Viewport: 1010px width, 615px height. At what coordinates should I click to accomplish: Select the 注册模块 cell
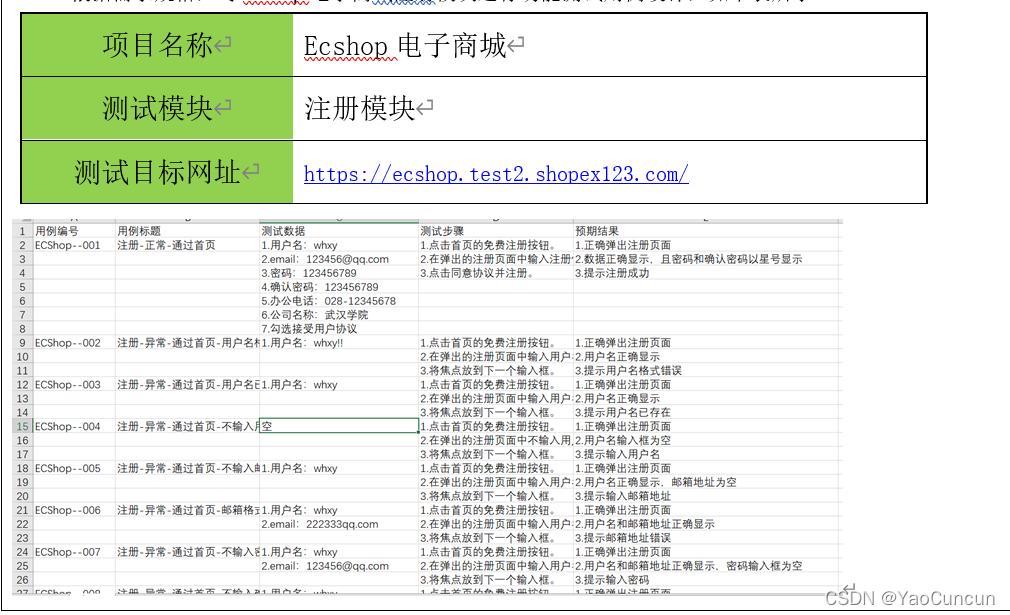point(609,108)
